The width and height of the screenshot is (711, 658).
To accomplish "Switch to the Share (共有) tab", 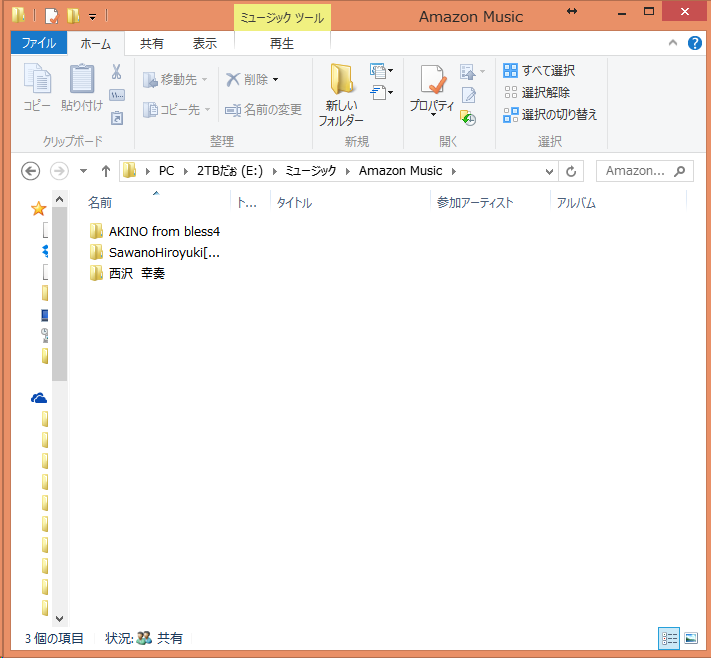I will 151,44.
